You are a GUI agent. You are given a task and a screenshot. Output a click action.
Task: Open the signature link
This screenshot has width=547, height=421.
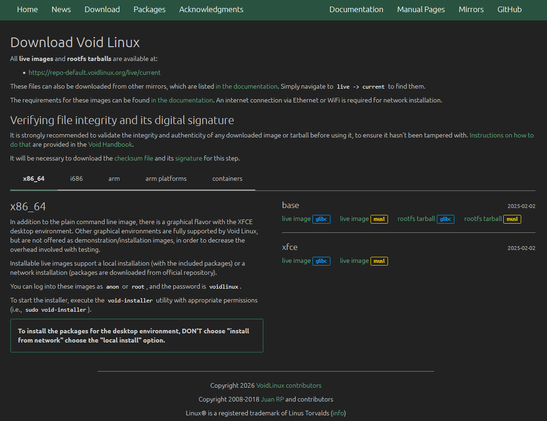188,158
